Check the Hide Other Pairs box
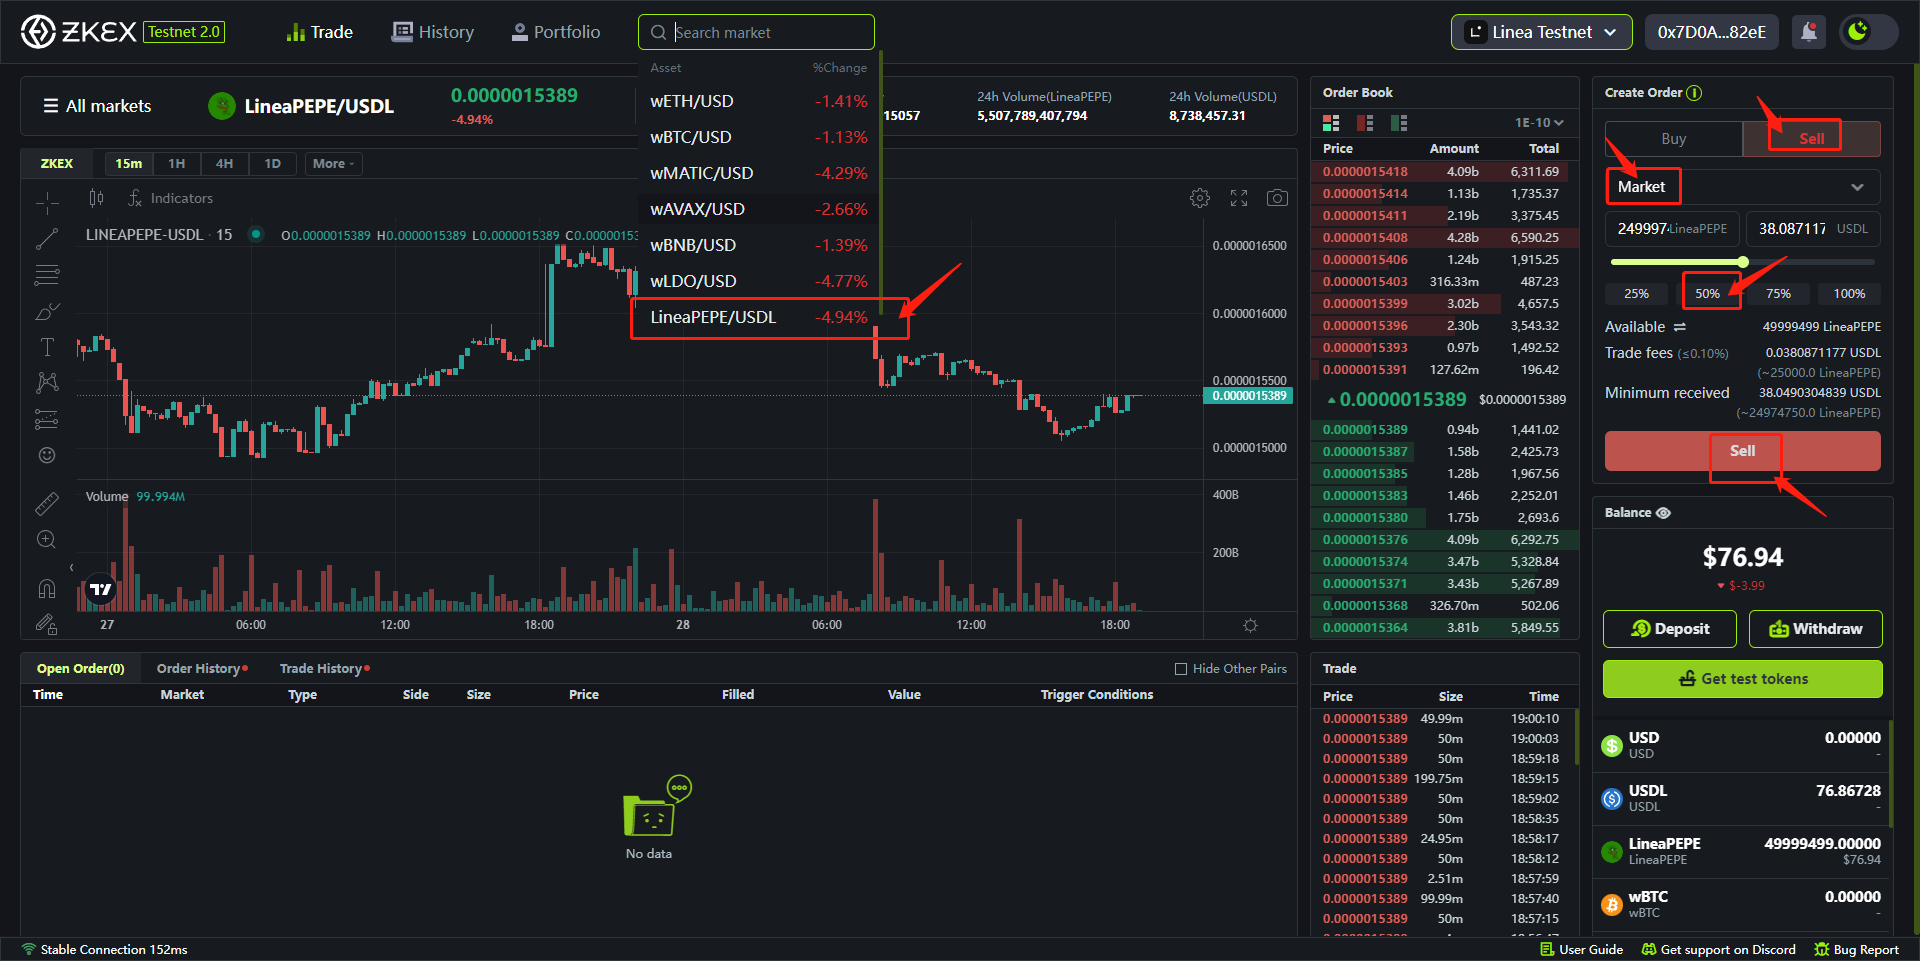Image resolution: width=1920 pixels, height=961 pixels. tap(1181, 669)
